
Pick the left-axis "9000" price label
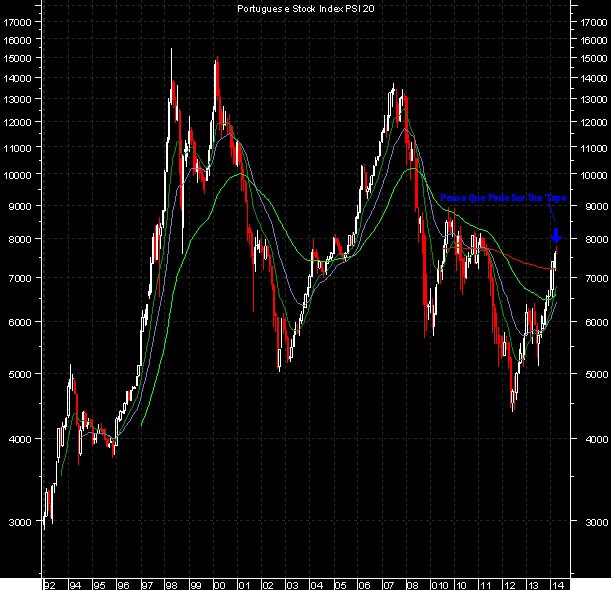click(20, 206)
